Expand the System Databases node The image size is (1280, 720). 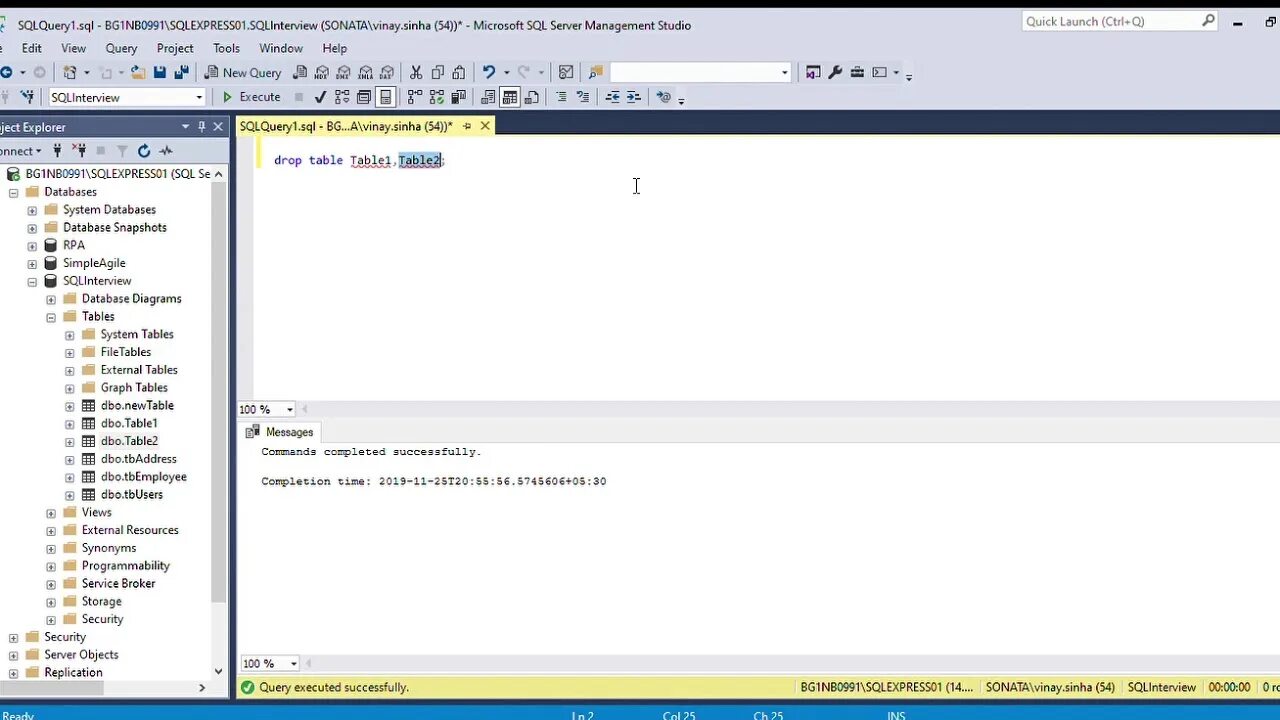(32, 210)
